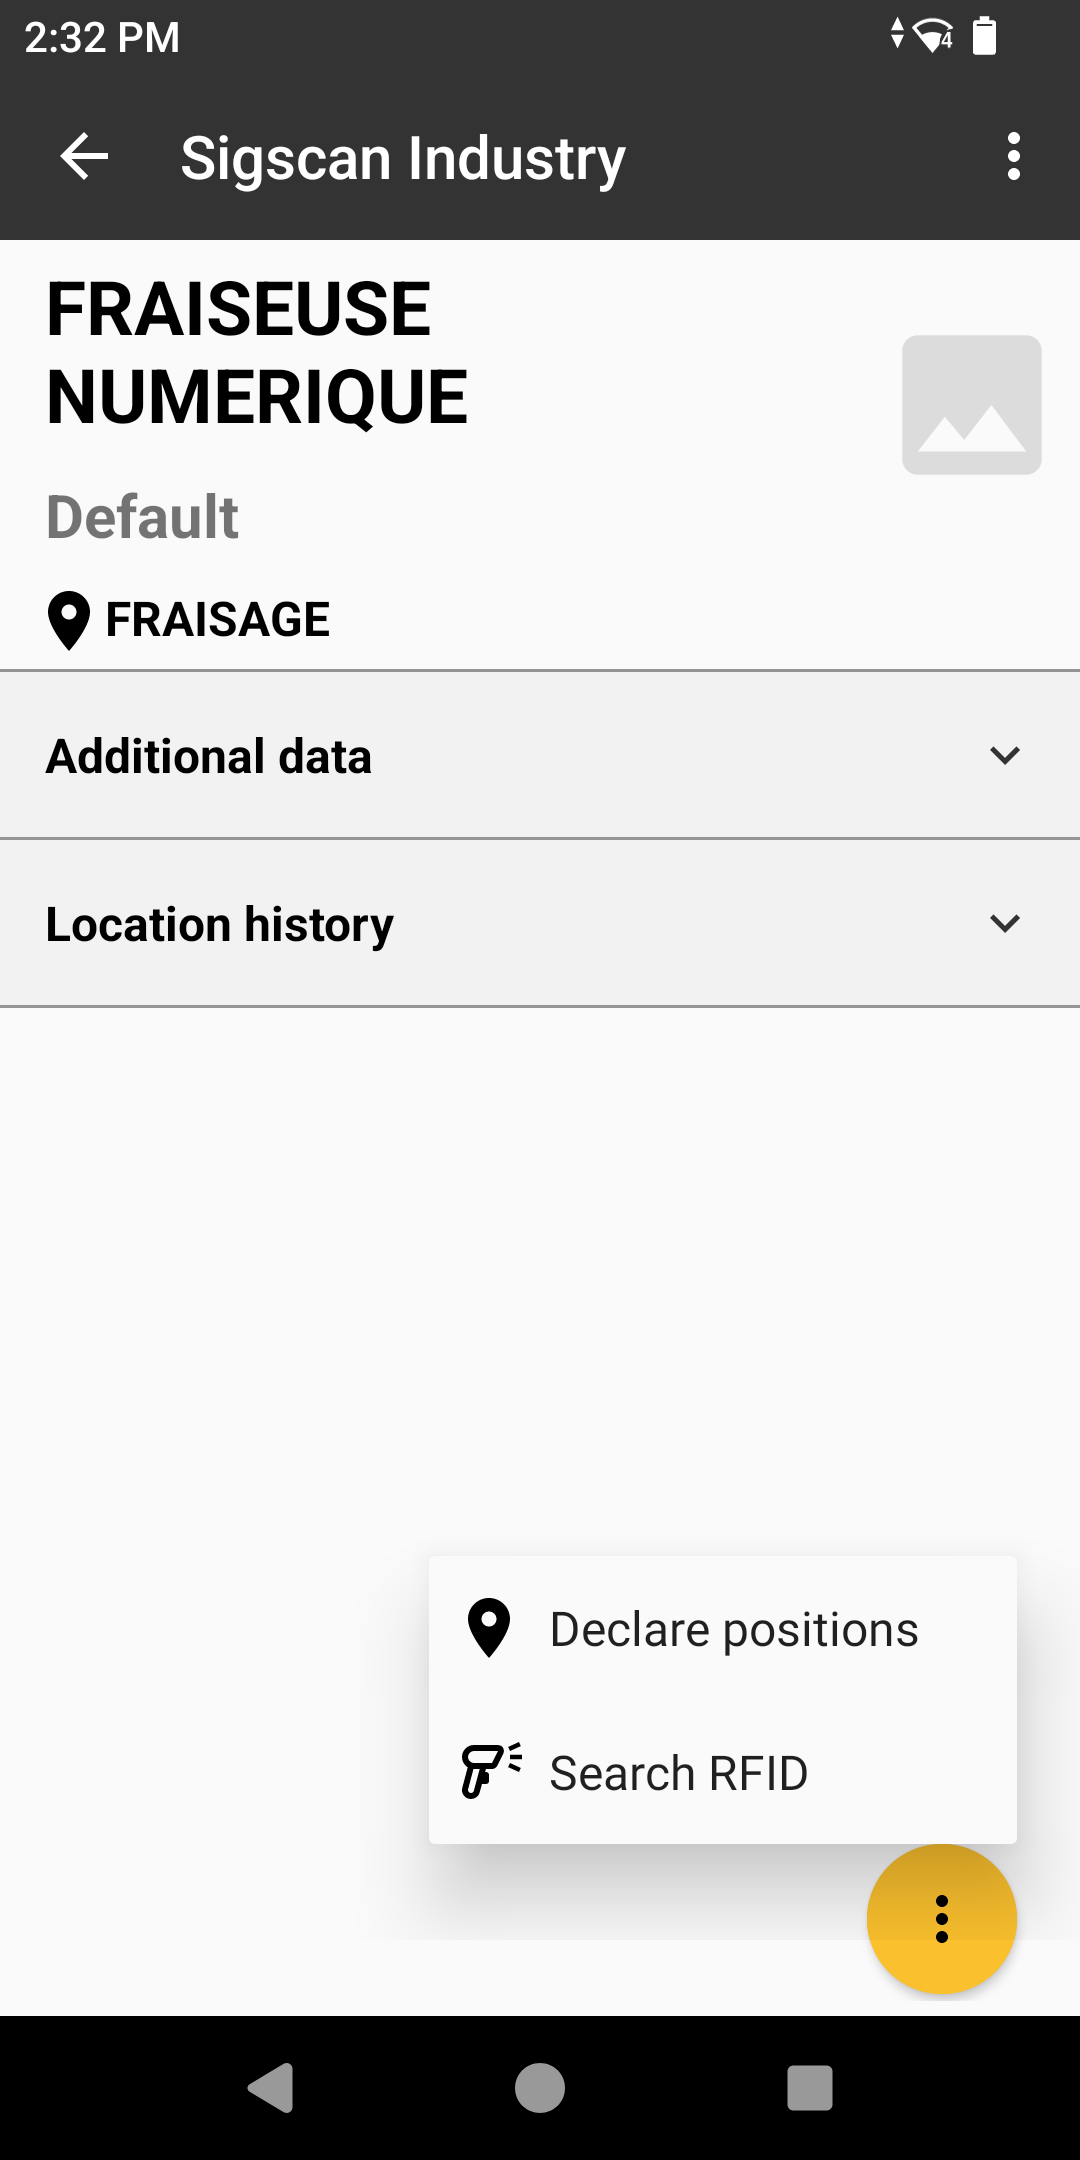The height and width of the screenshot is (2160, 1080).
Task: Close the yellow floating action menu button
Action: [942, 1919]
